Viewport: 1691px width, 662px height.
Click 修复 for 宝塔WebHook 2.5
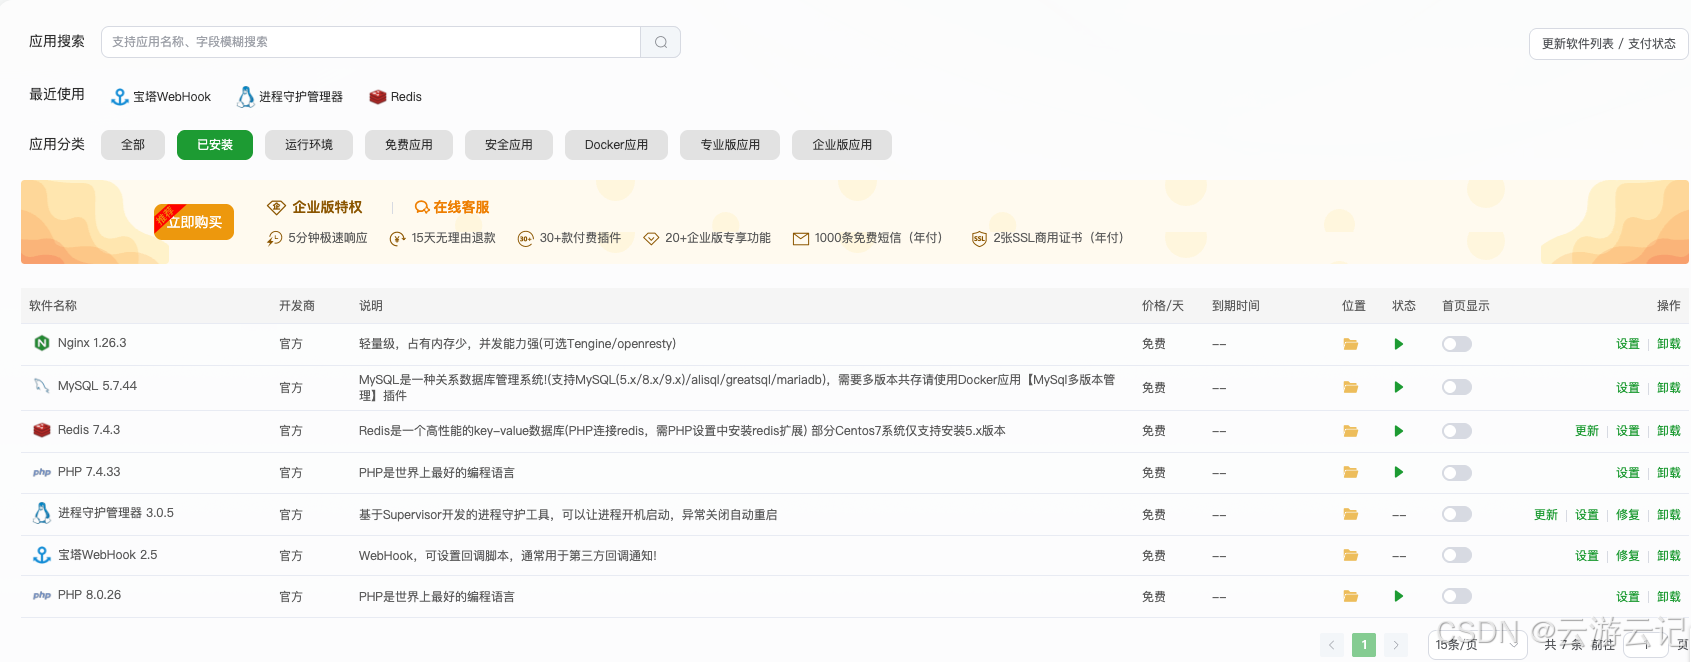[x=1628, y=556]
